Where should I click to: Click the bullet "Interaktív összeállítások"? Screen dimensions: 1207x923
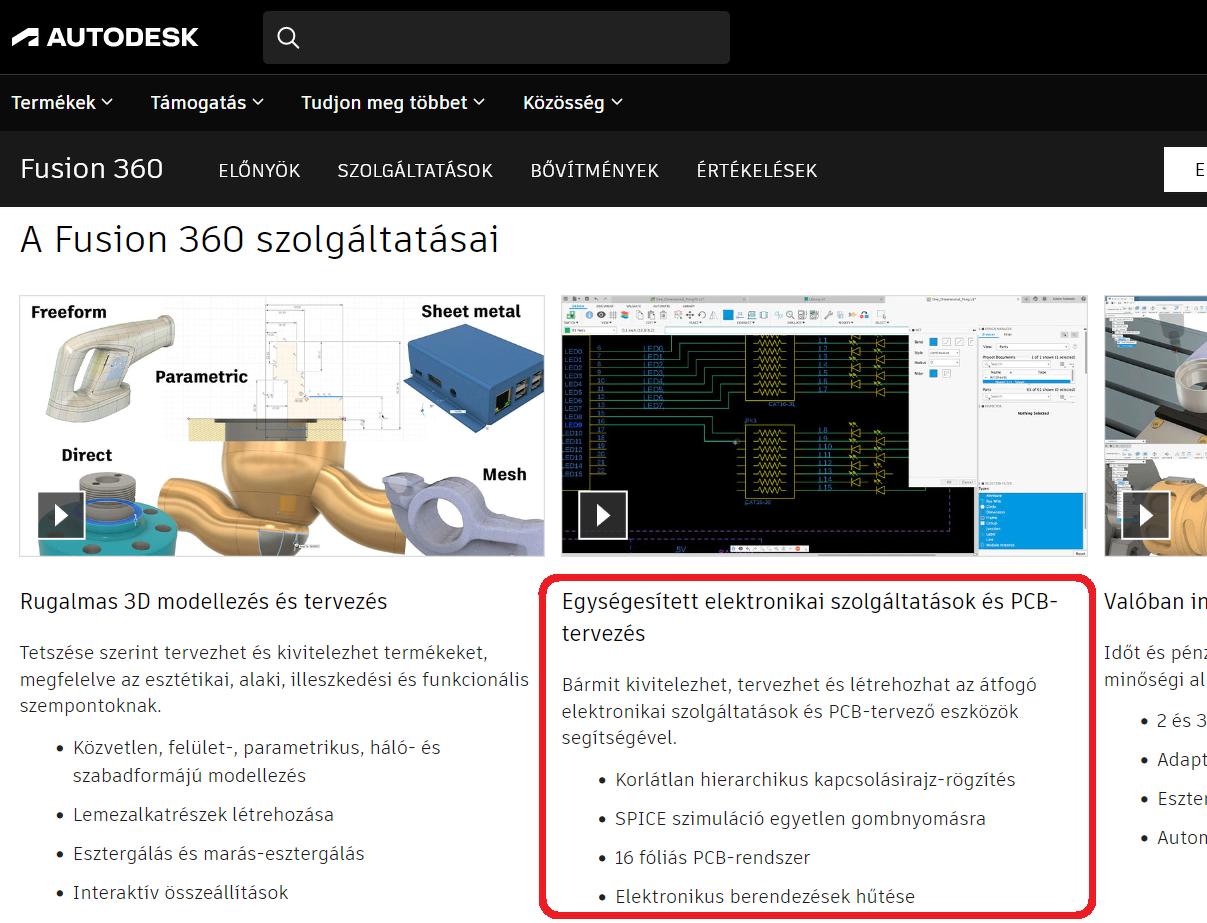[180, 892]
